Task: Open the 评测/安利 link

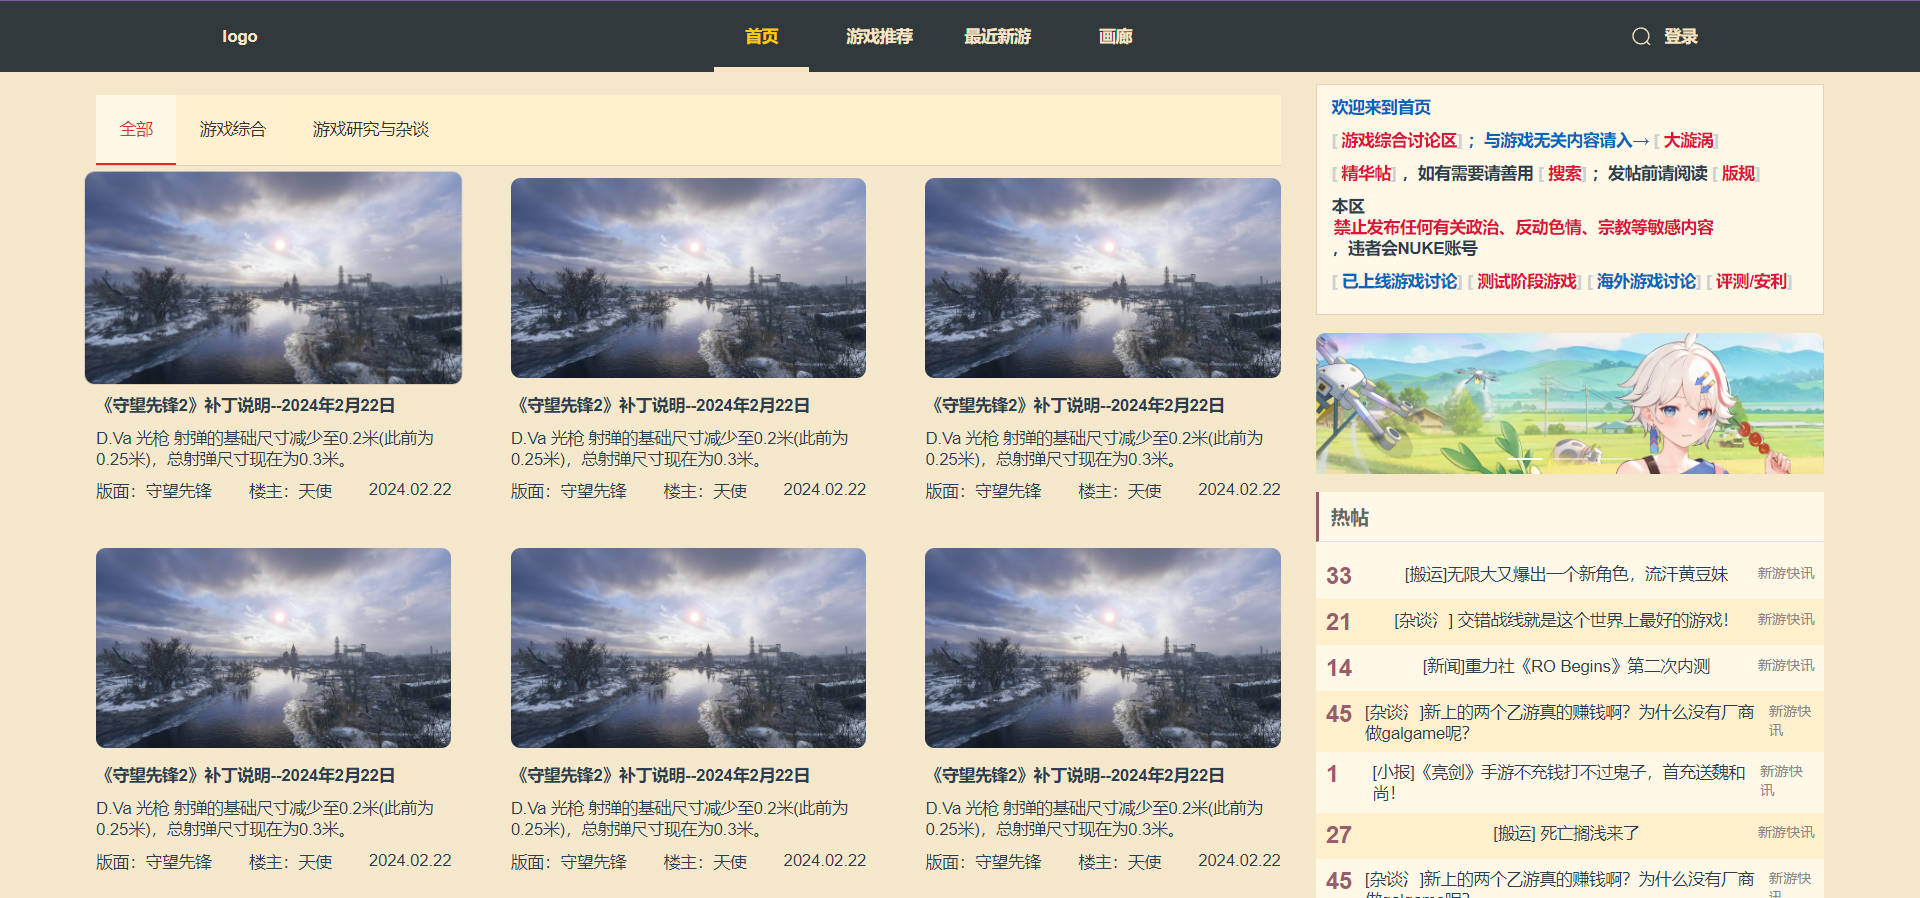Action: click(x=1751, y=282)
